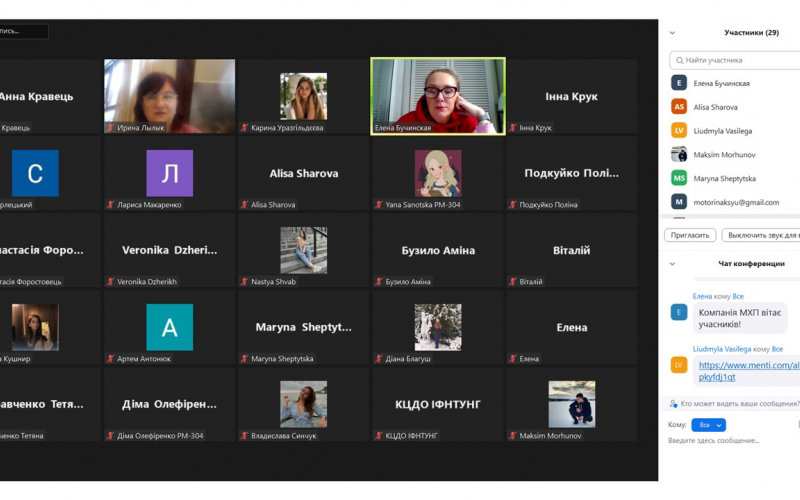The image size is (800, 500).
Task: Click muted mic icon beside Maksim Morhunov tile
Action: 513,436
